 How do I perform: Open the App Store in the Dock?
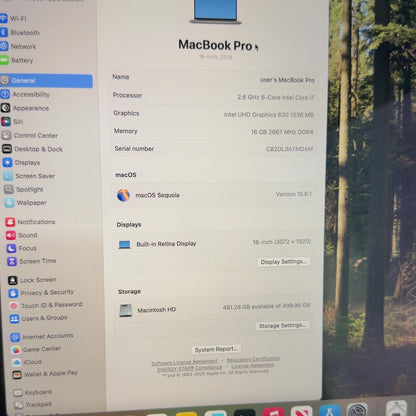click(330, 411)
